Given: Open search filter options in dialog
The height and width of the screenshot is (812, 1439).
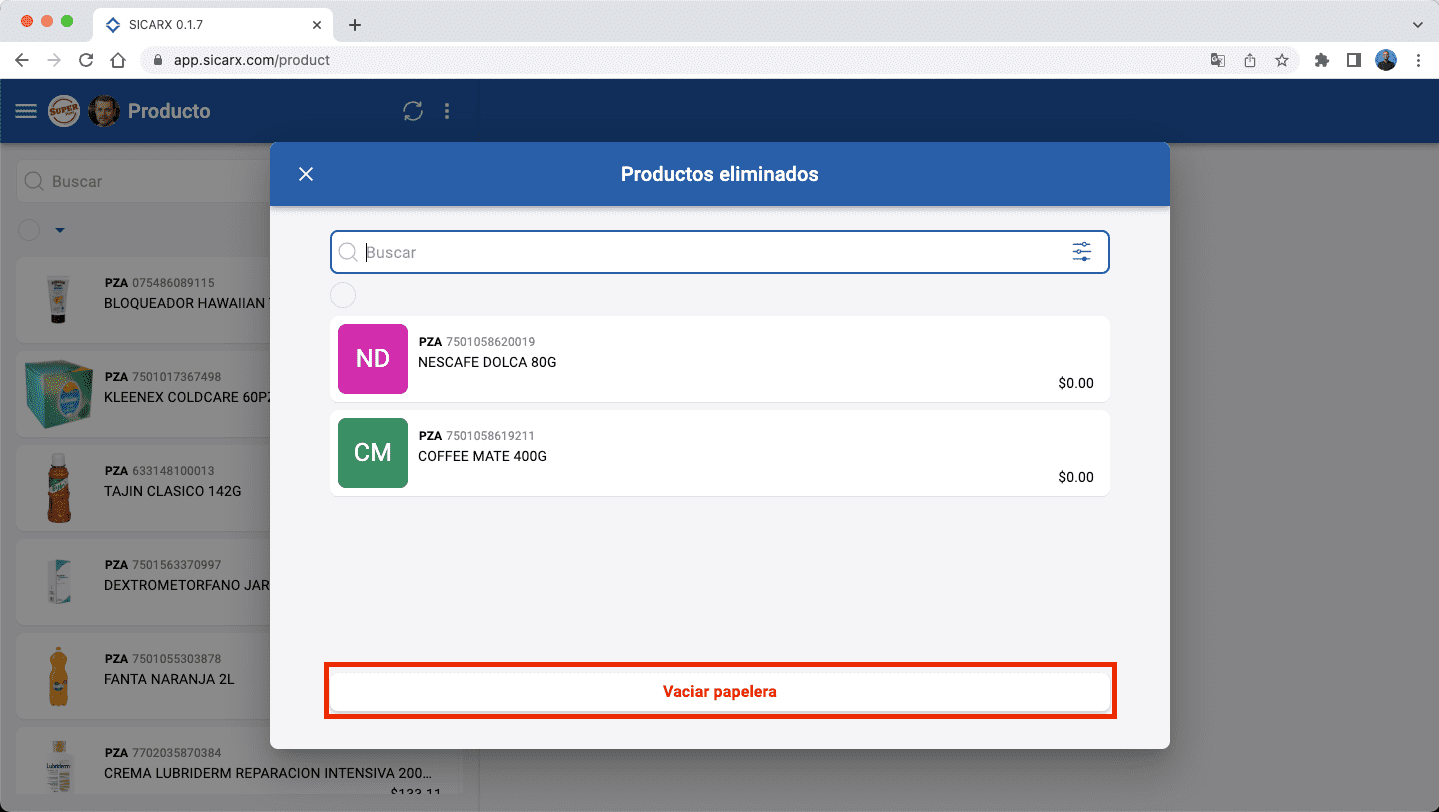Looking at the screenshot, I should (1081, 252).
